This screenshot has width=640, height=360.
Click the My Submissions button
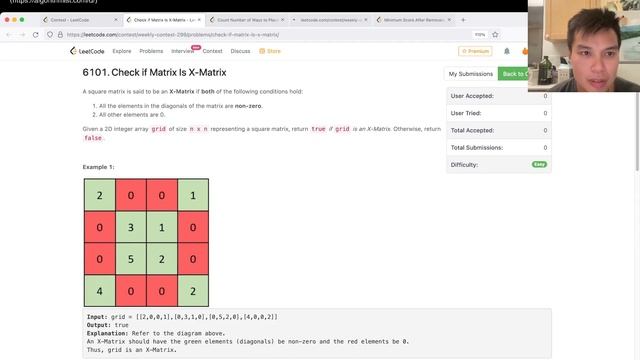[x=471, y=74]
